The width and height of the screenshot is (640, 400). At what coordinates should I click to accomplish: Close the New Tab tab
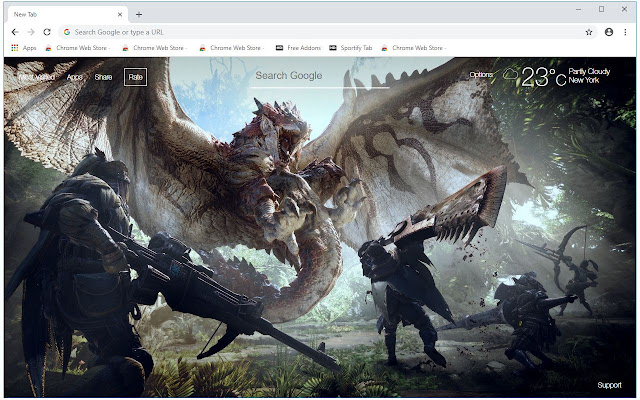click(x=120, y=14)
